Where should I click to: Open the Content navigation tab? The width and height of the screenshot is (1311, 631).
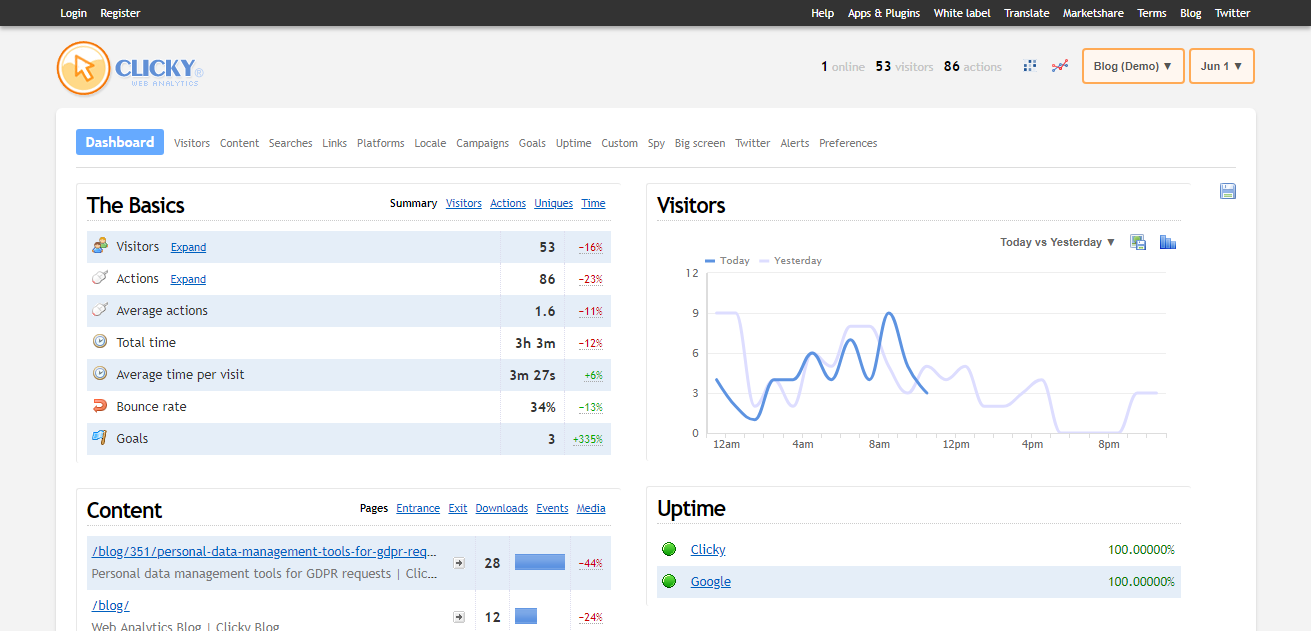point(240,143)
